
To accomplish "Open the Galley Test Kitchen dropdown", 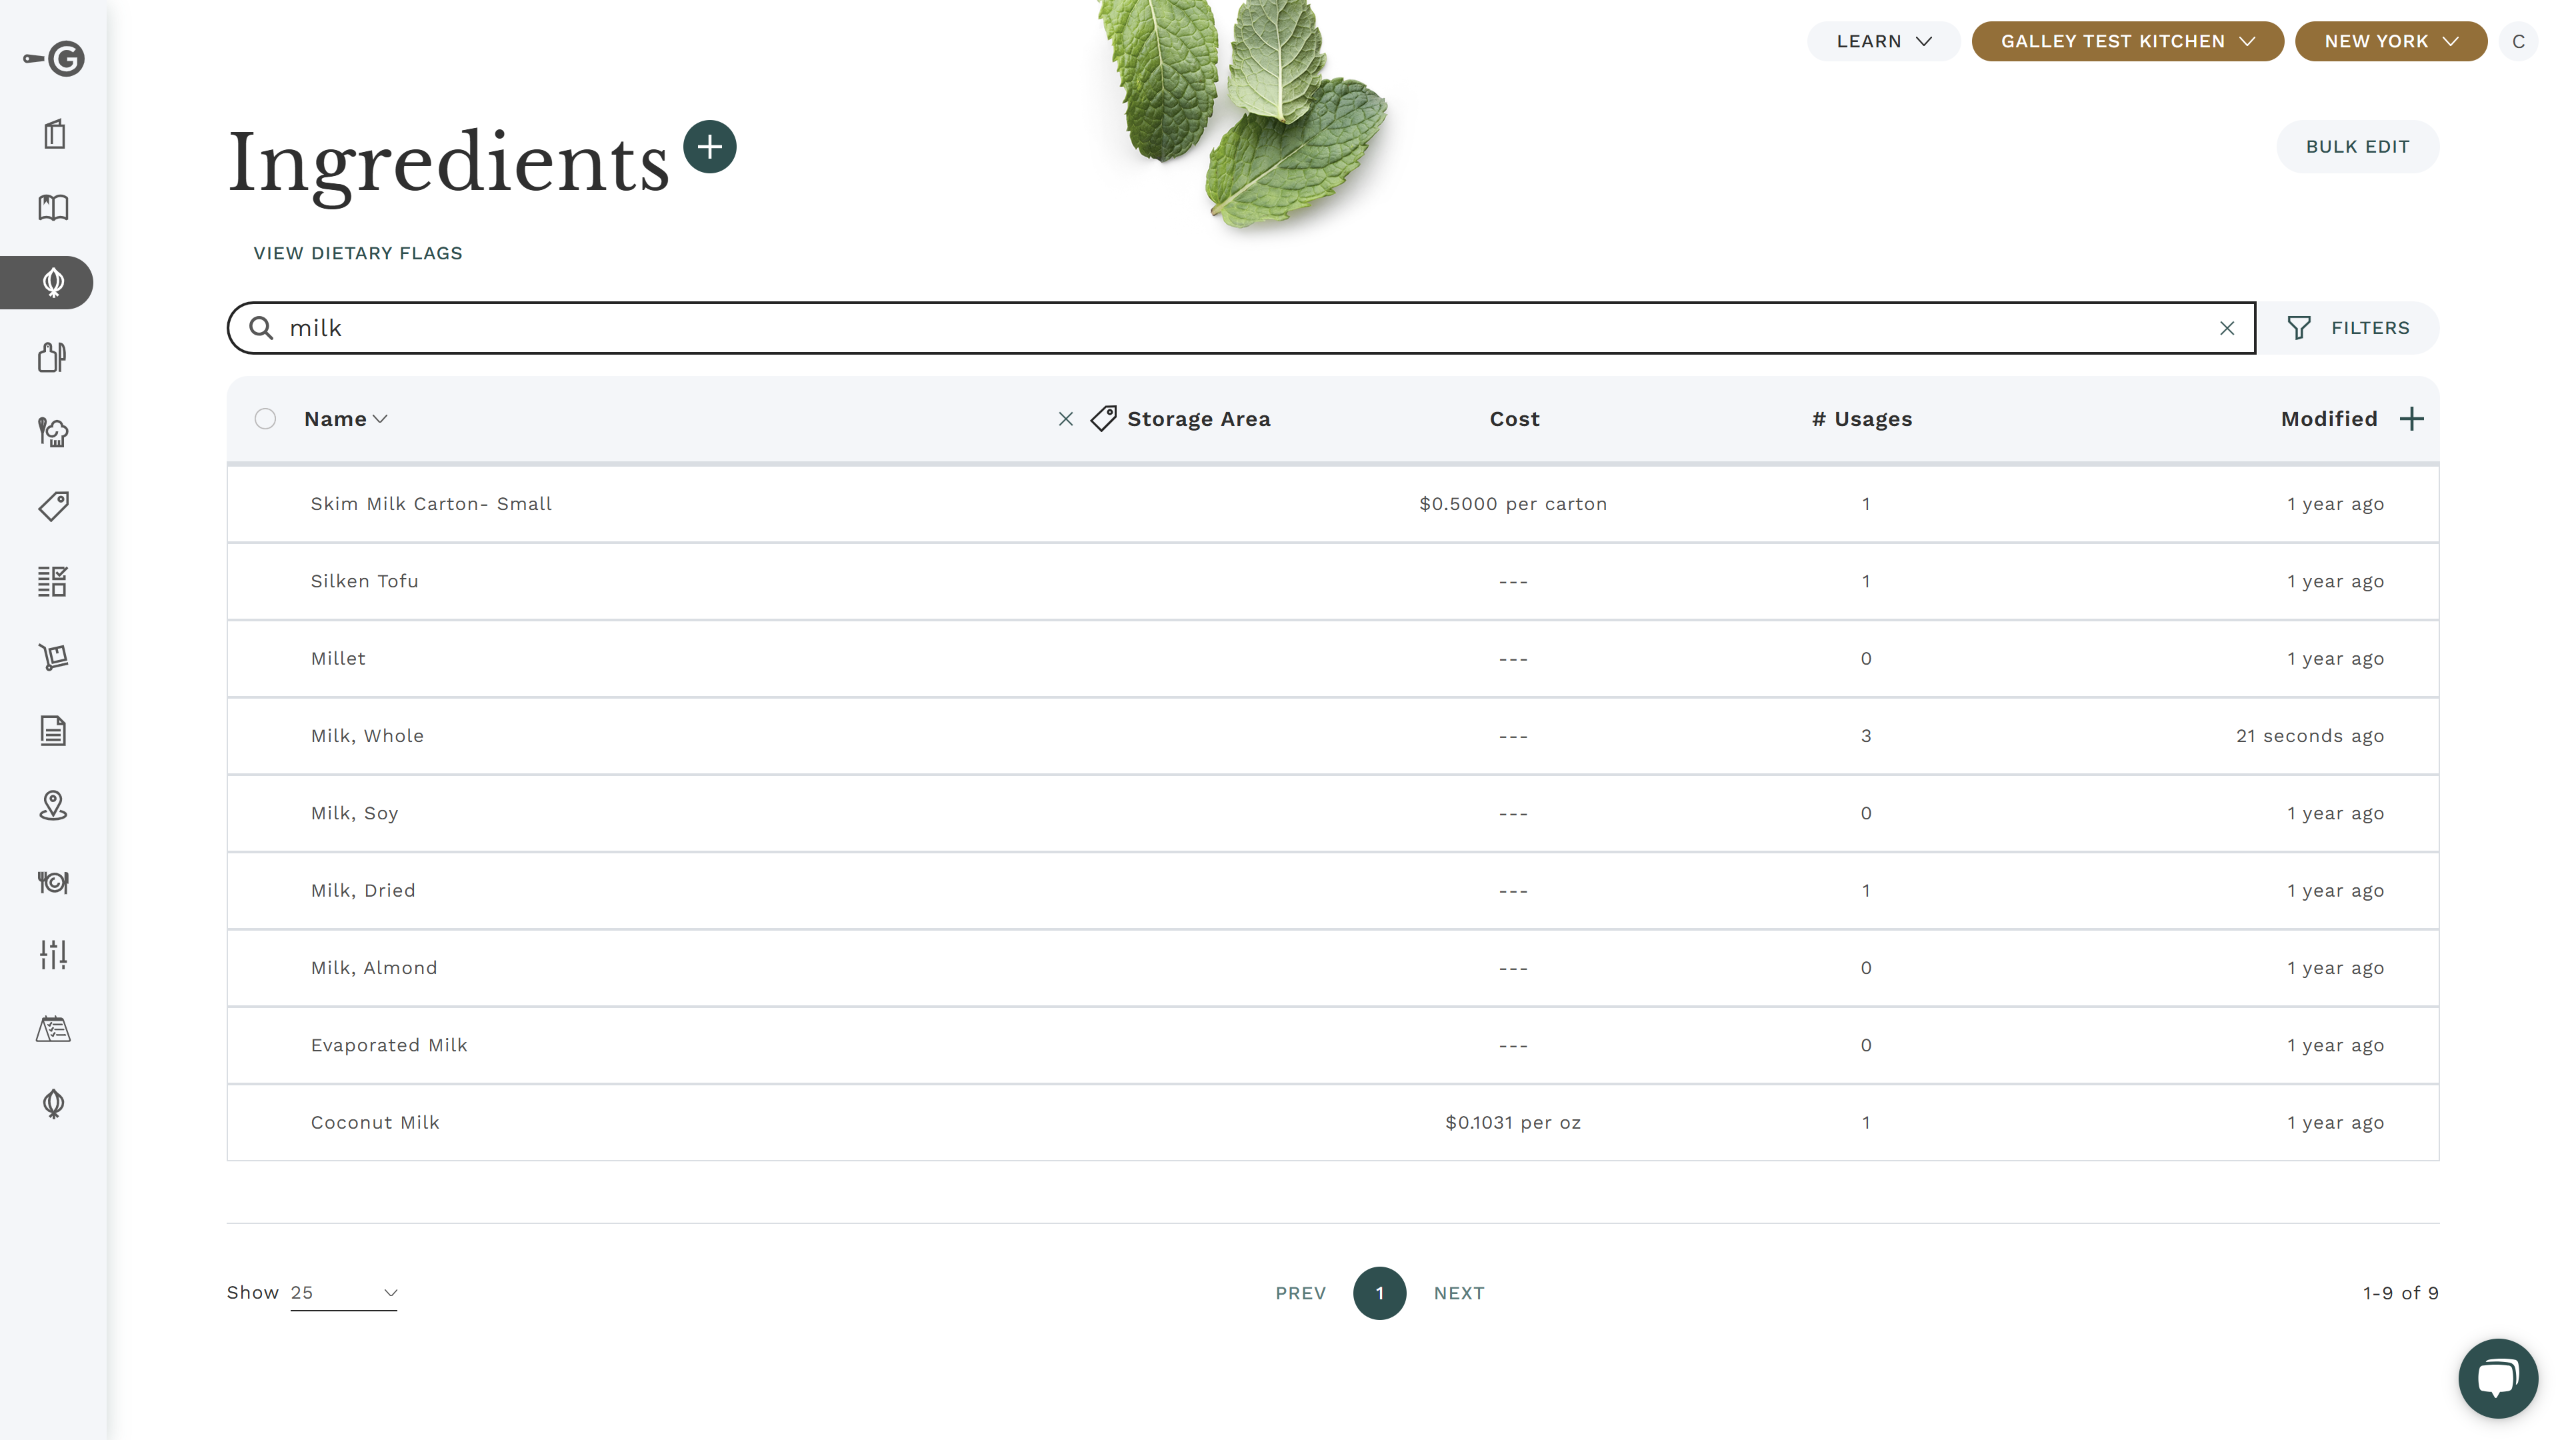I will click(2127, 41).
